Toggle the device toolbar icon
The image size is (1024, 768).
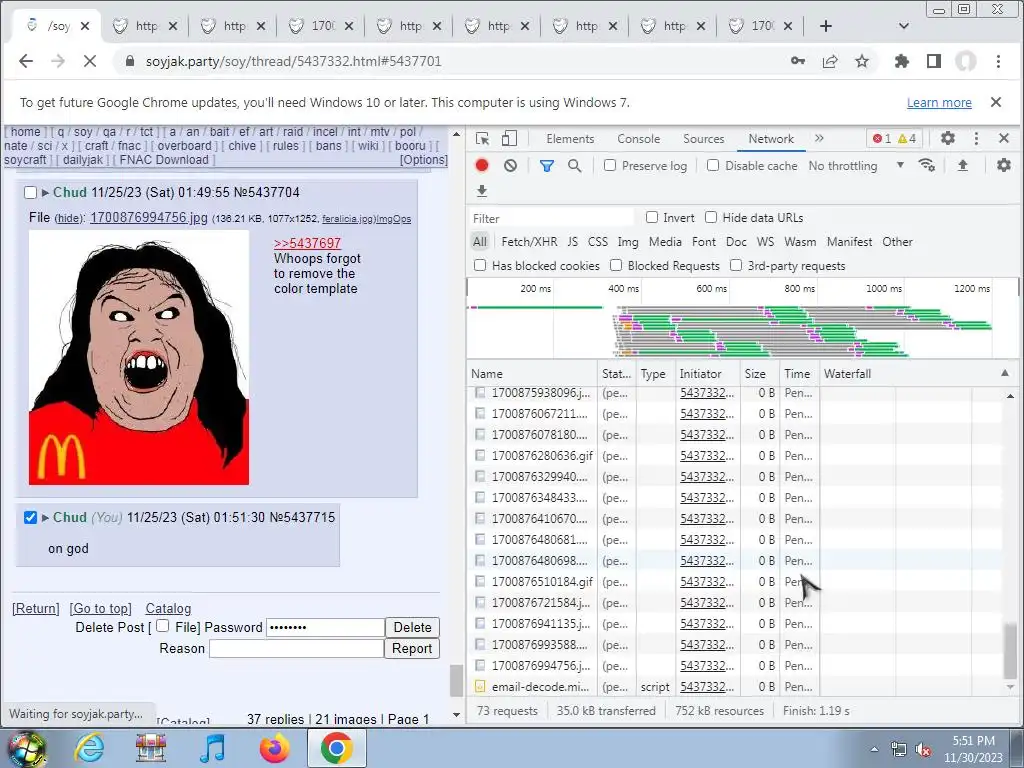click(x=509, y=138)
